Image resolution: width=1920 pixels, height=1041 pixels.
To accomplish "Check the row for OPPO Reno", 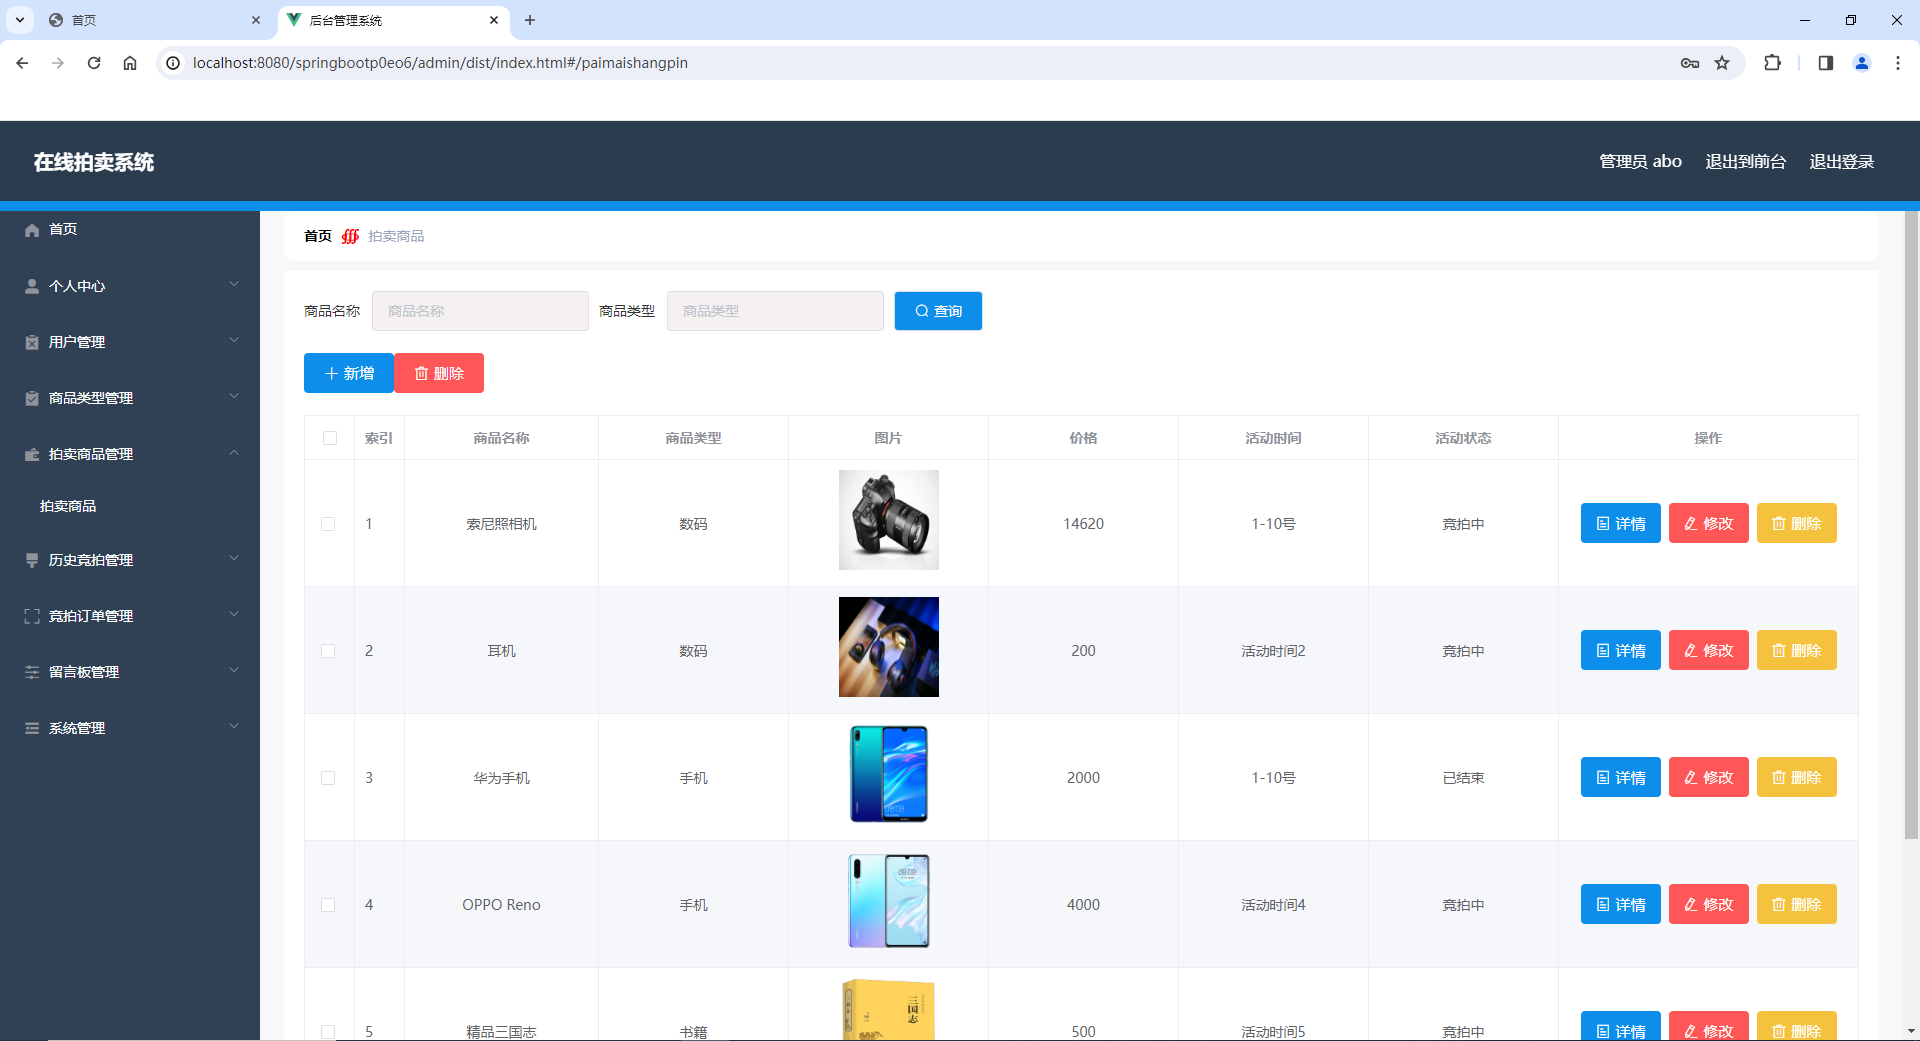I will [x=328, y=905].
